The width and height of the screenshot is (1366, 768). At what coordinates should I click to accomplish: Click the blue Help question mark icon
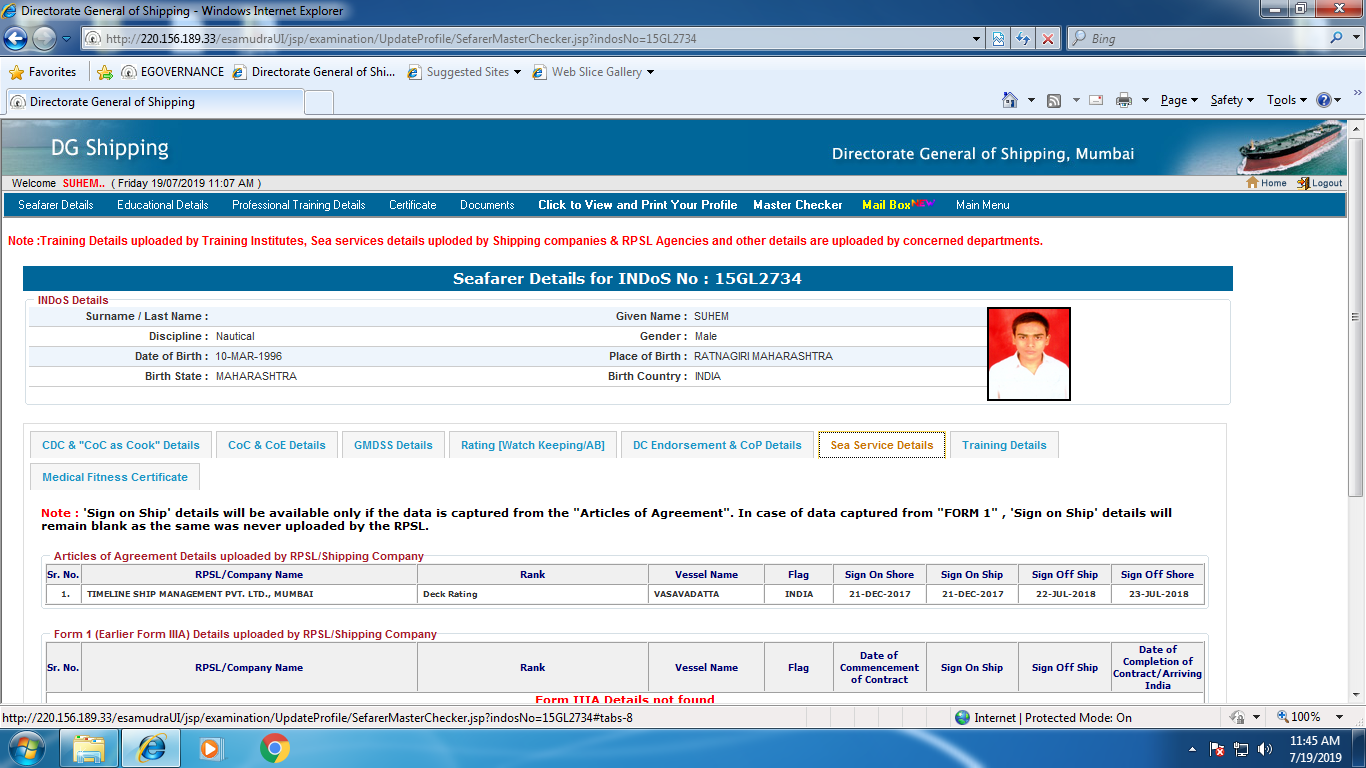[1323, 100]
